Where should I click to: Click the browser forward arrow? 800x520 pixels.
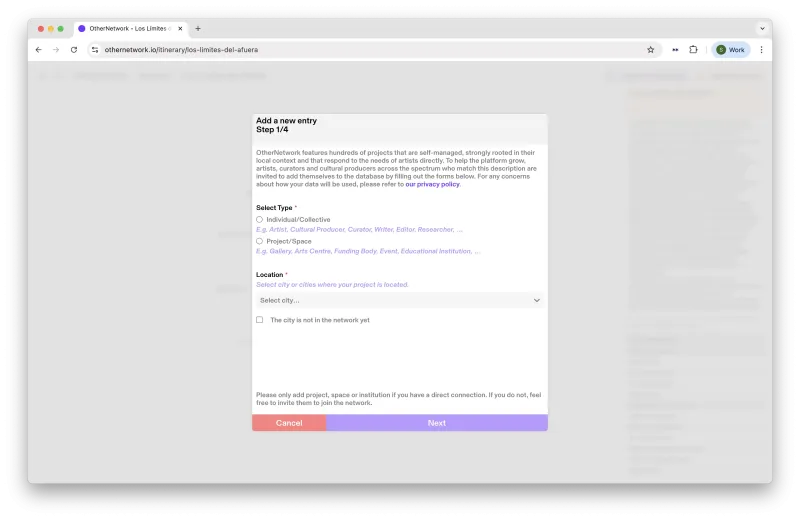pyautogui.click(x=56, y=49)
